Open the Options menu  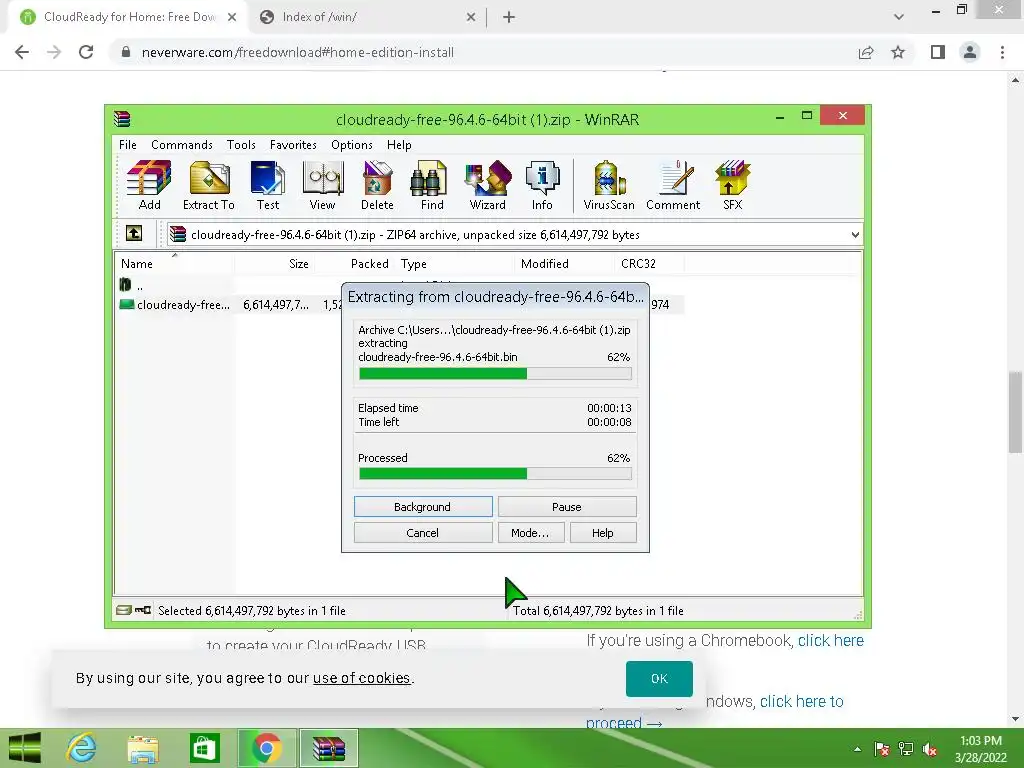pyautogui.click(x=351, y=144)
